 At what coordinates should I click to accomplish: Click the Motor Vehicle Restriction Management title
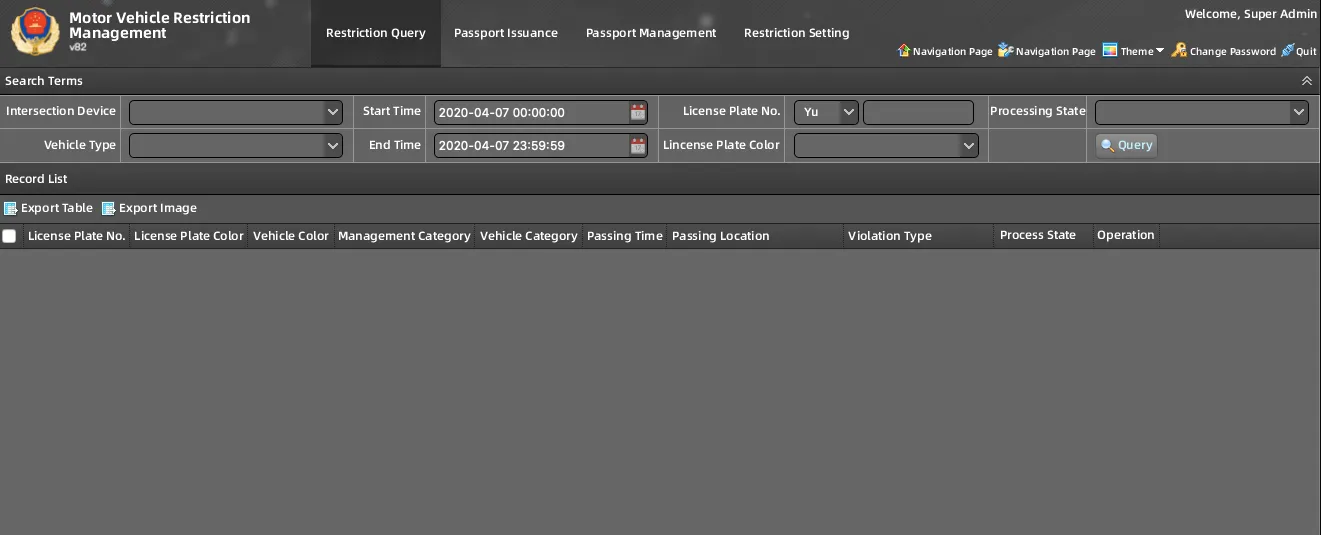pos(160,26)
